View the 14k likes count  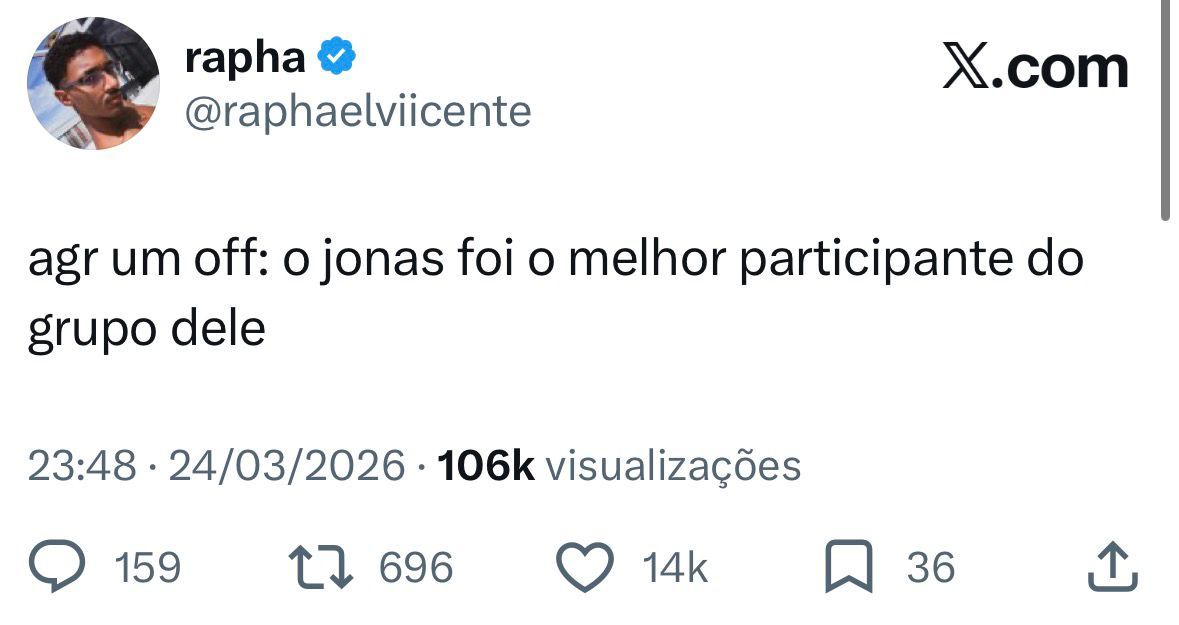(675, 566)
